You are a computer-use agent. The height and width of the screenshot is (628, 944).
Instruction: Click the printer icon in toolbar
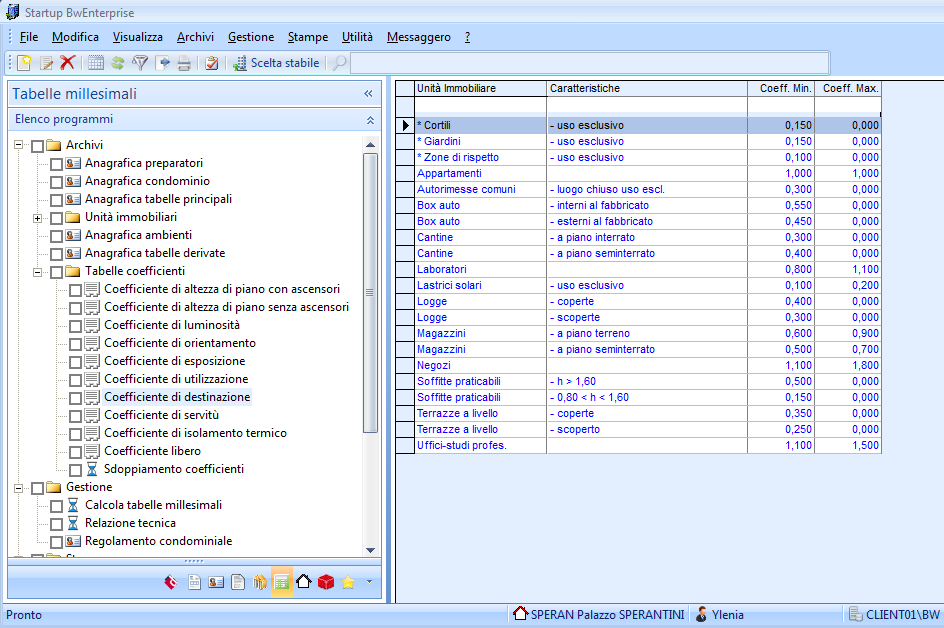pos(184,63)
